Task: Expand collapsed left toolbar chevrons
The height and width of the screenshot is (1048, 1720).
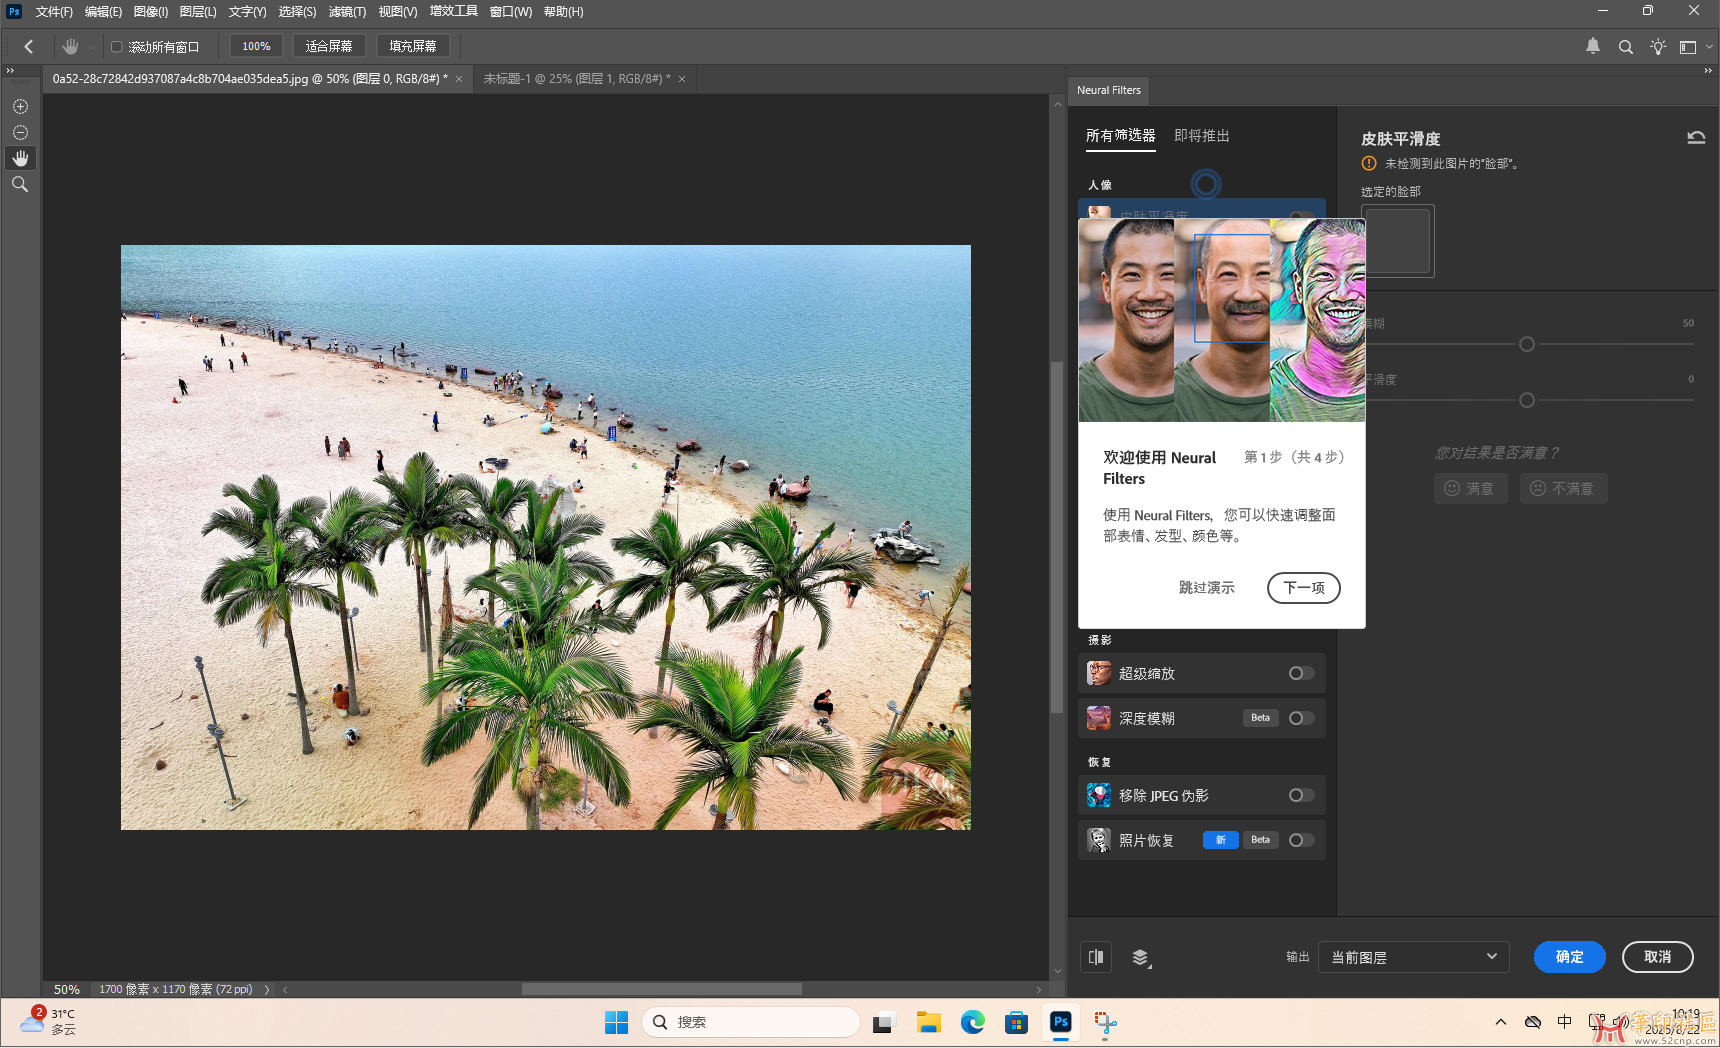Action: click(10, 71)
